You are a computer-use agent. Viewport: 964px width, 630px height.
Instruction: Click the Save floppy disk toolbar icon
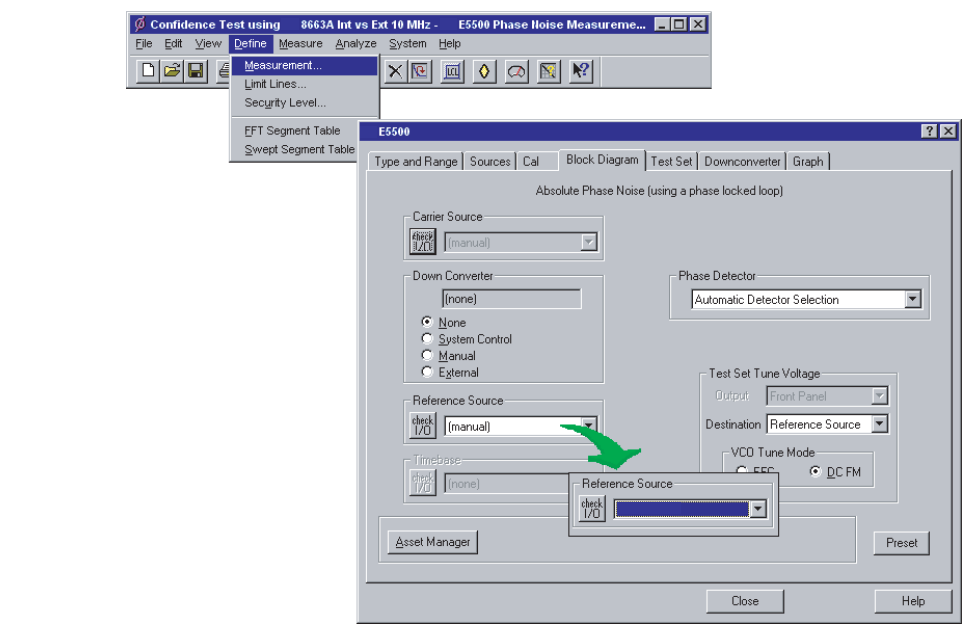click(196, 71)
